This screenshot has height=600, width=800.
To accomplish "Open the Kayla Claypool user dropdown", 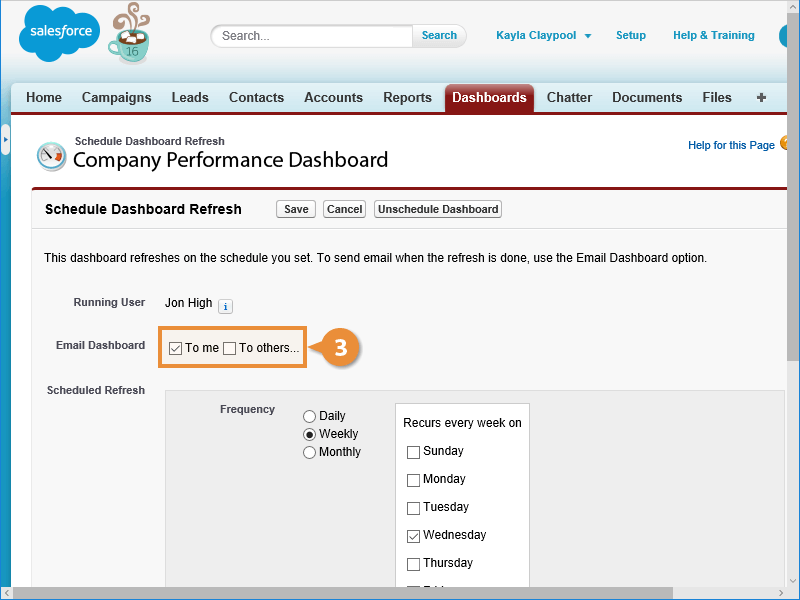I will pos(543,36).
